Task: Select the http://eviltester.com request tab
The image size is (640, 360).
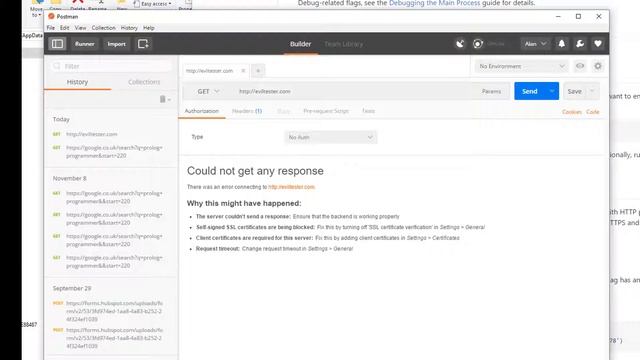Action: pos(209,71)
